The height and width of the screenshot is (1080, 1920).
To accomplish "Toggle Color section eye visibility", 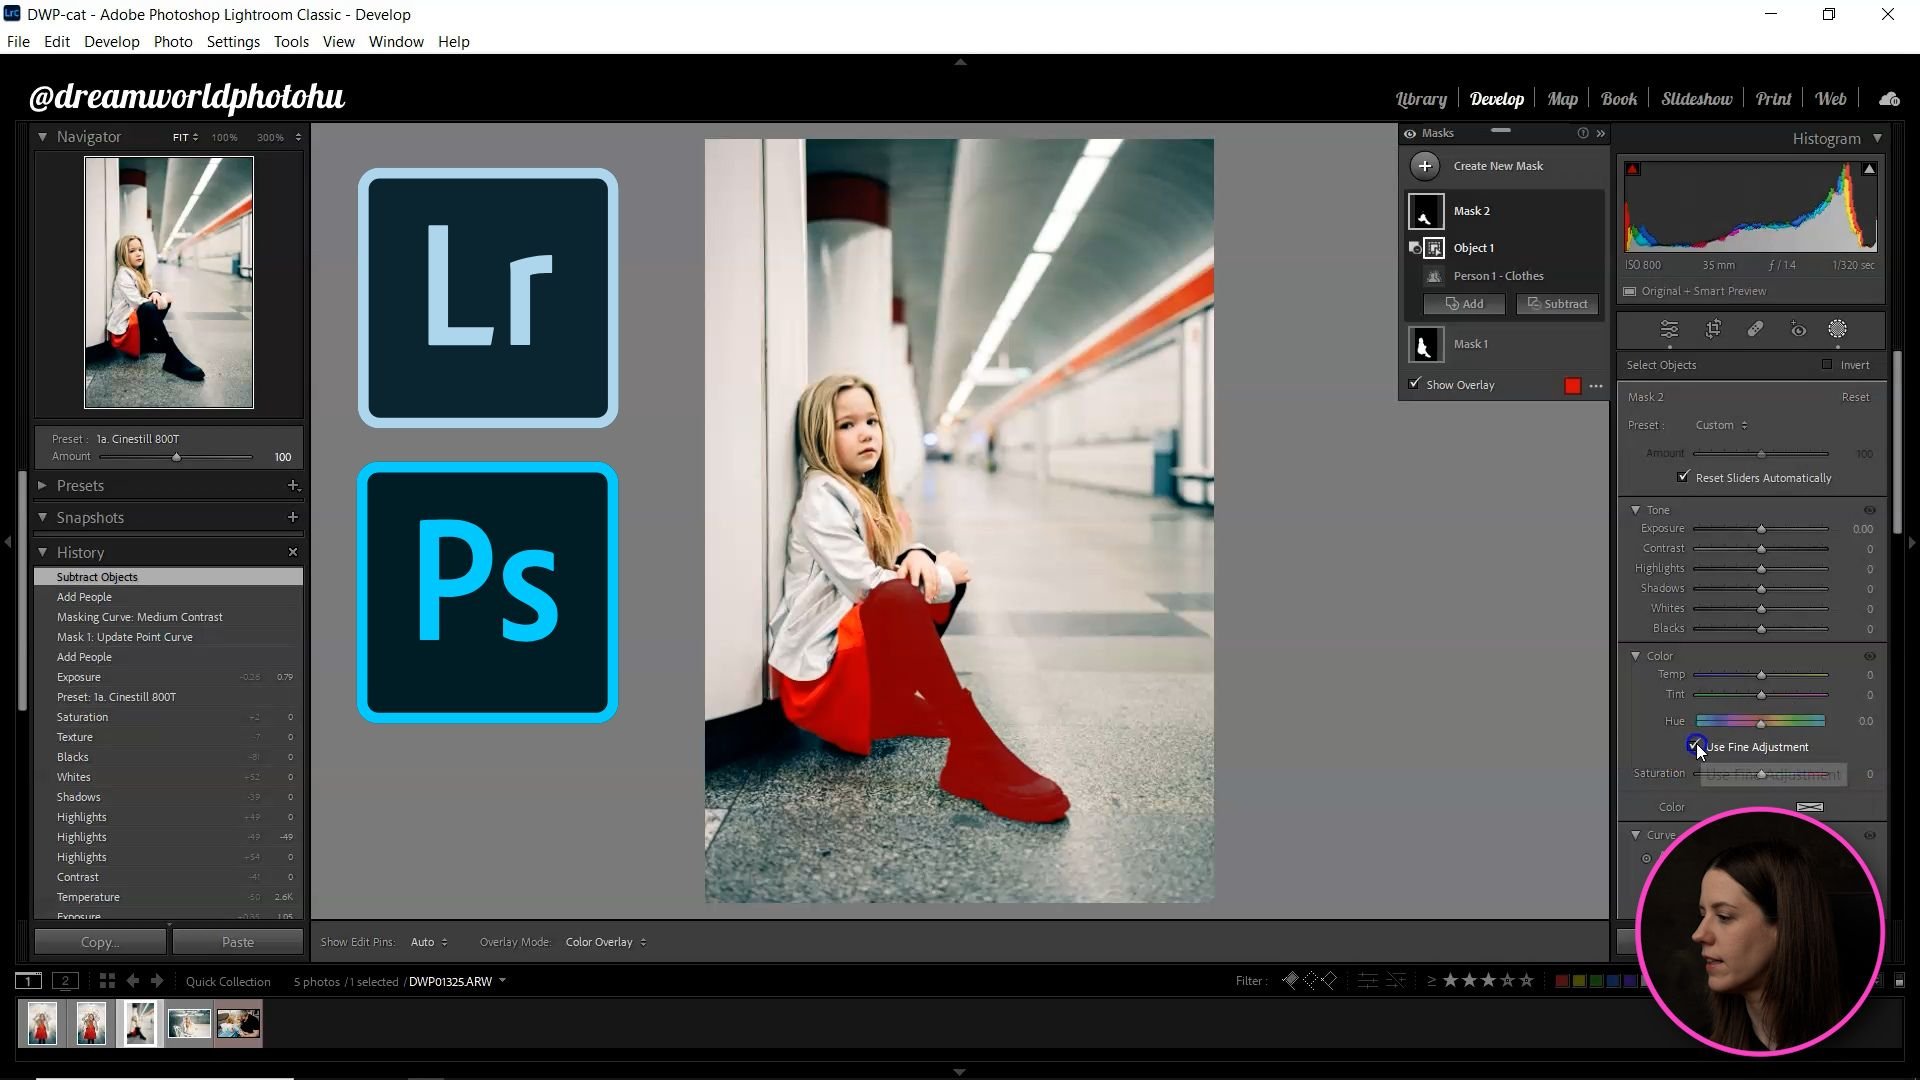I will click(x=1869, y=656).
